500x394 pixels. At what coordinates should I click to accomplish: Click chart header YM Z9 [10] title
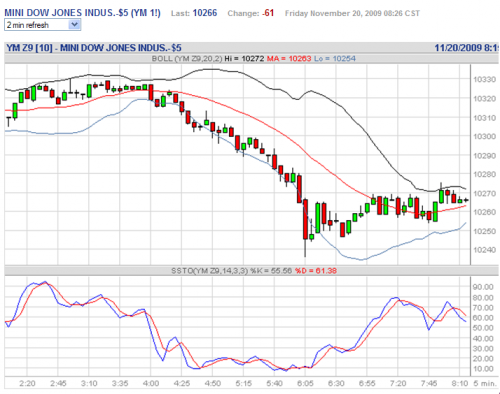click(x=94, y=48)
